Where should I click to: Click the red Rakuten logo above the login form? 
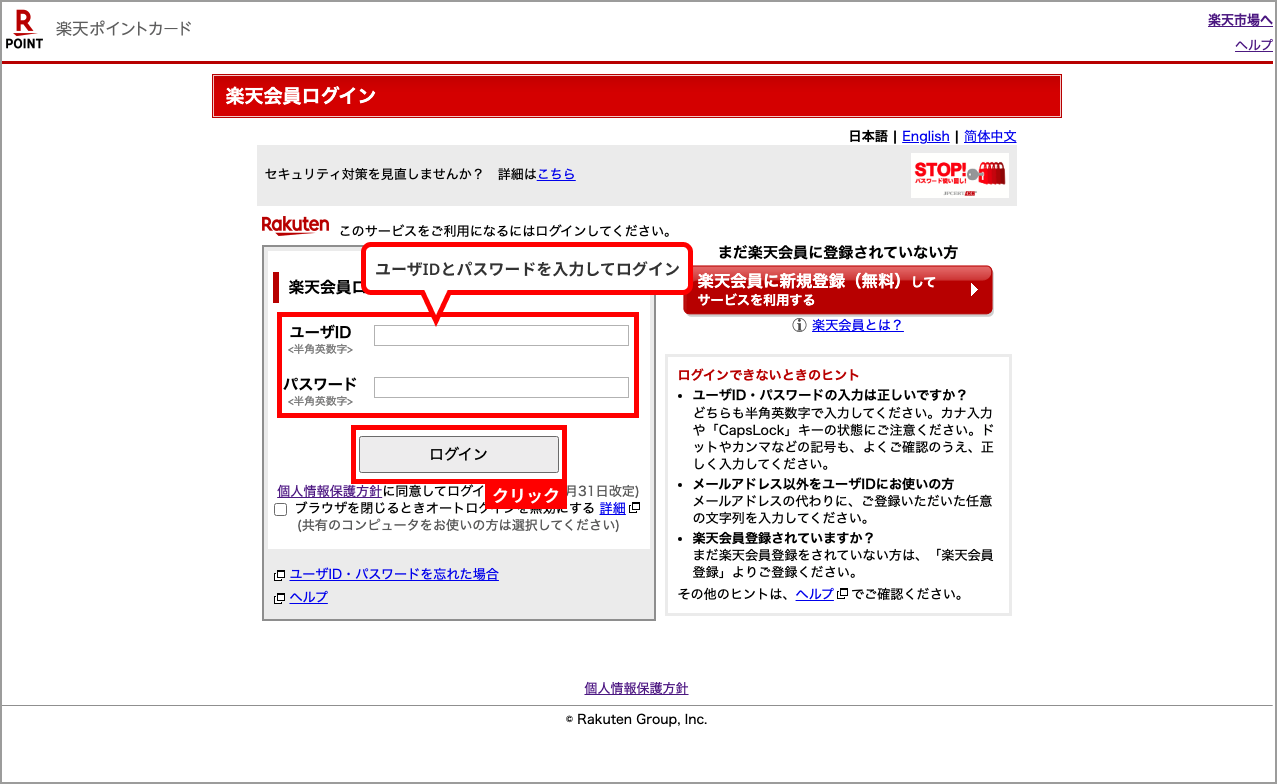295,226
